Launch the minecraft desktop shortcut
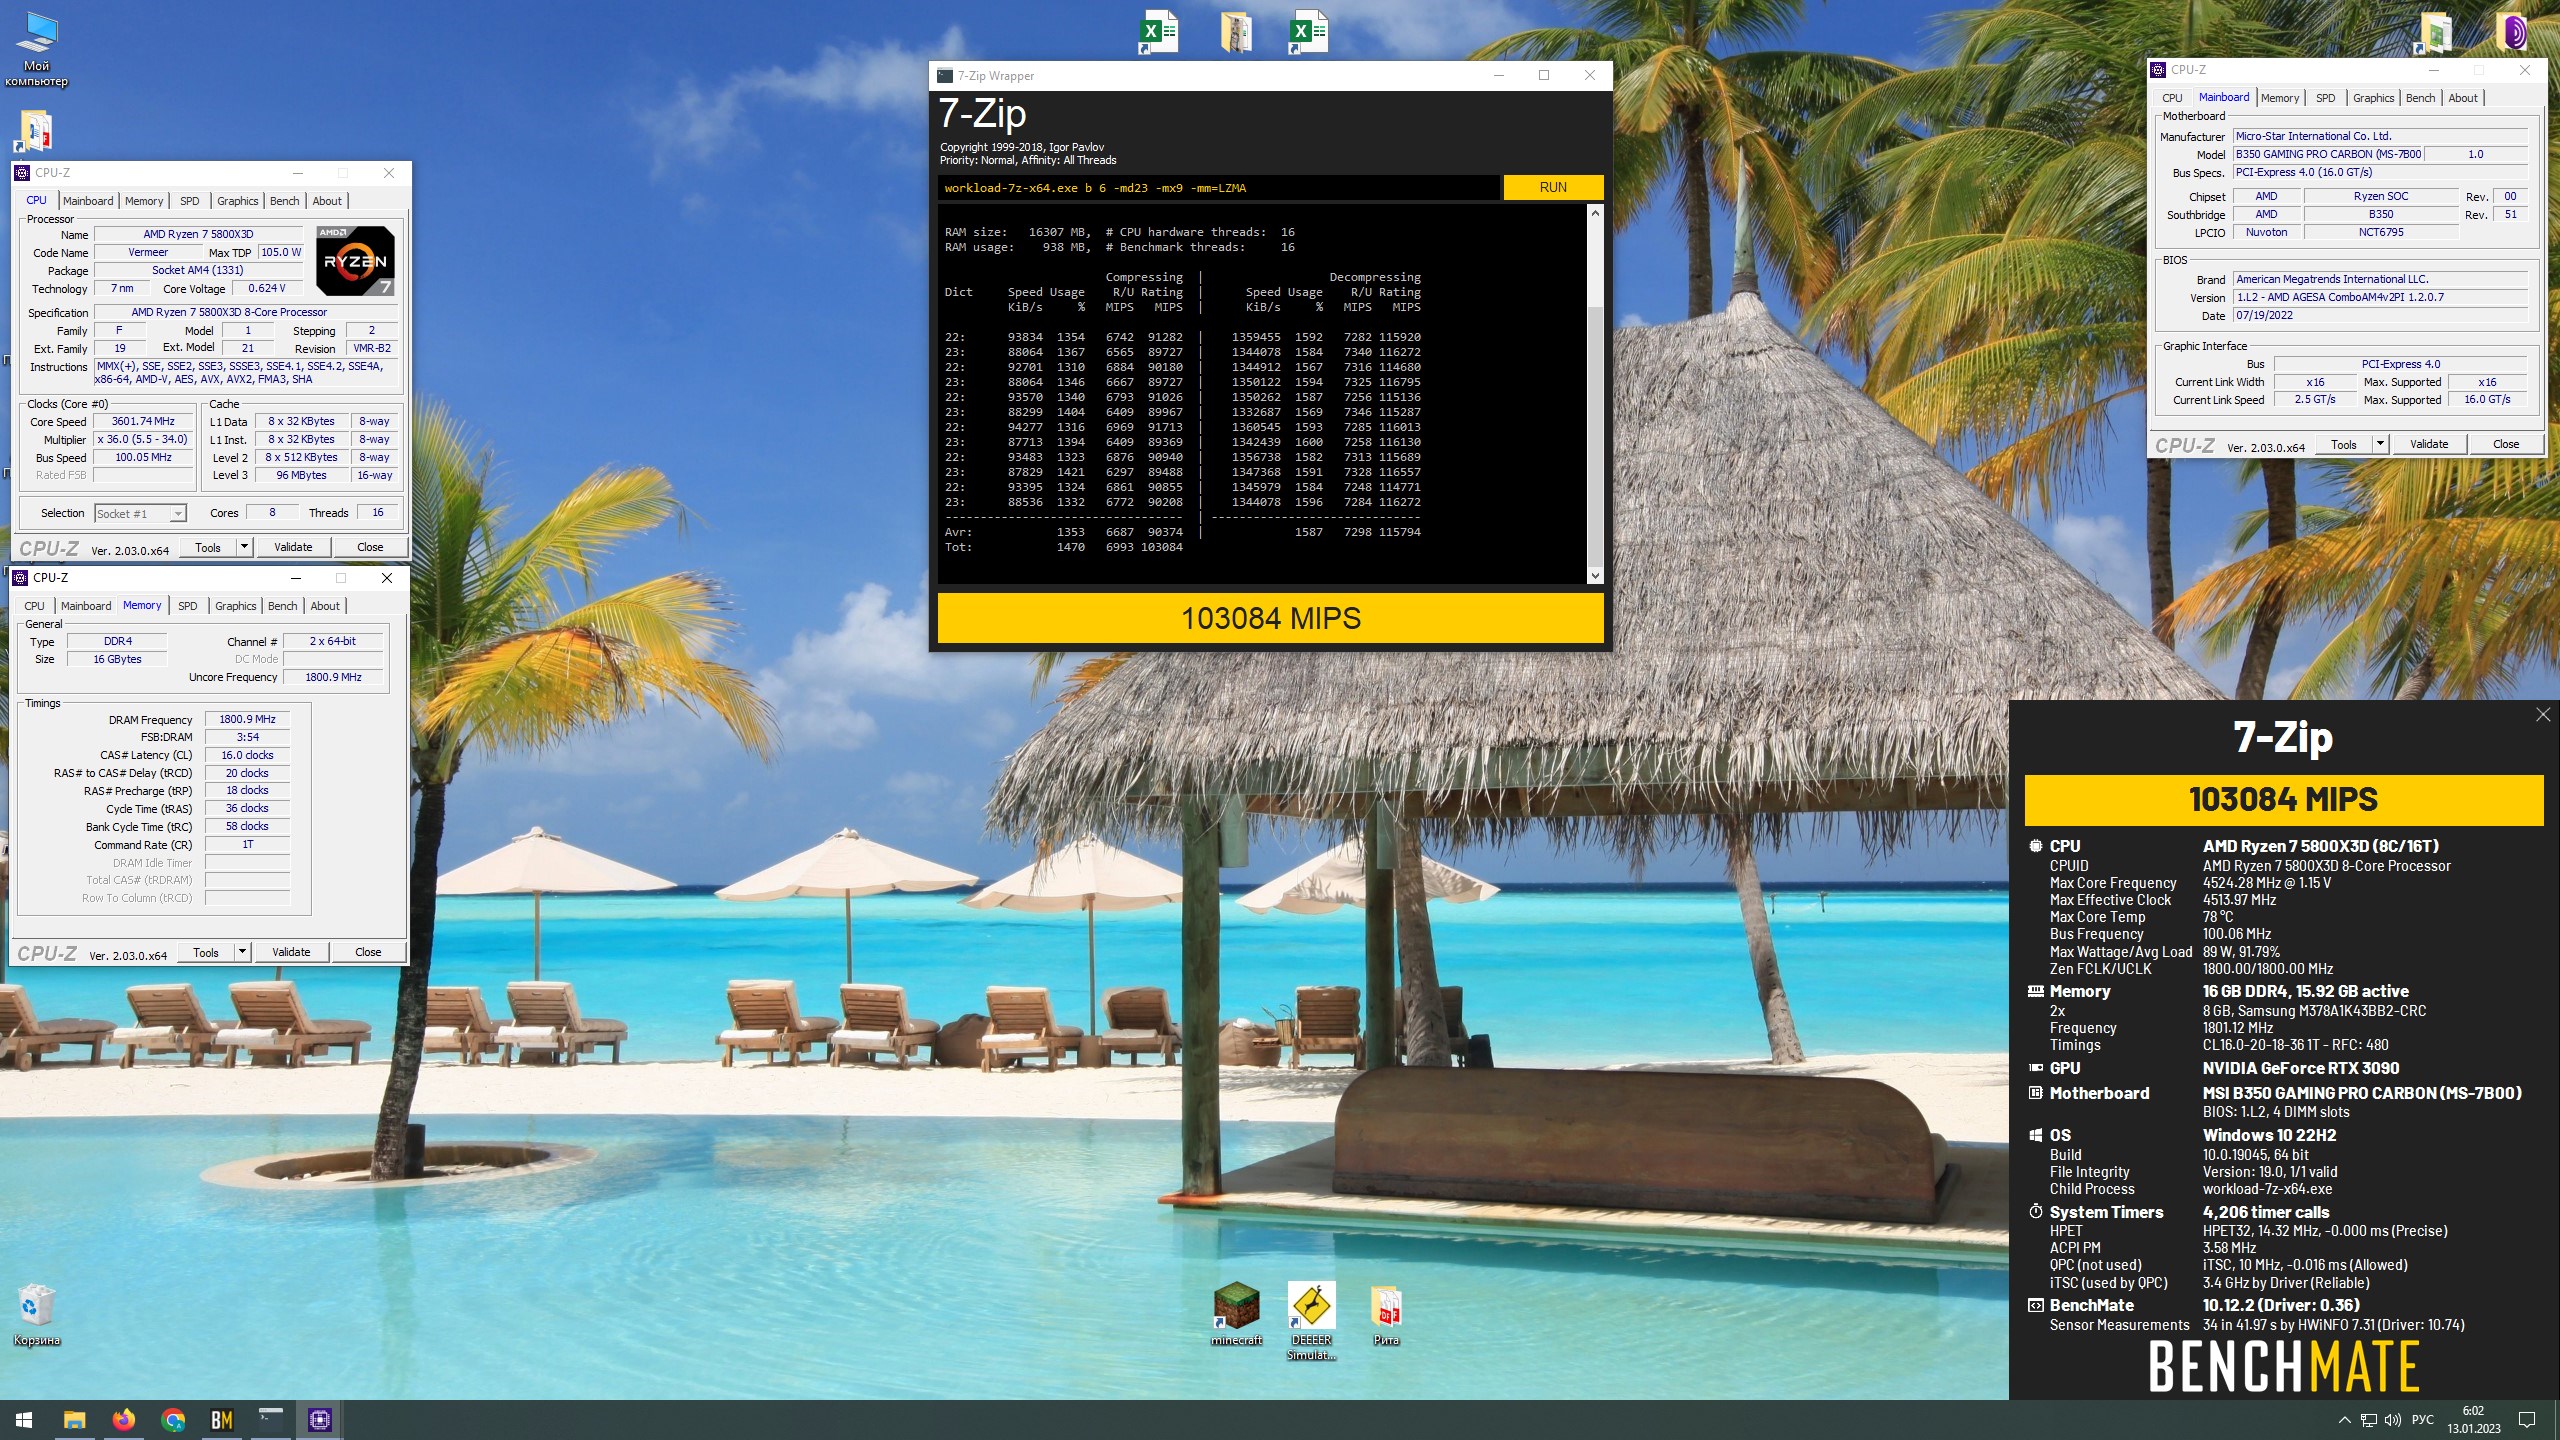 pyautogui.click(x=1236, y=1314)
